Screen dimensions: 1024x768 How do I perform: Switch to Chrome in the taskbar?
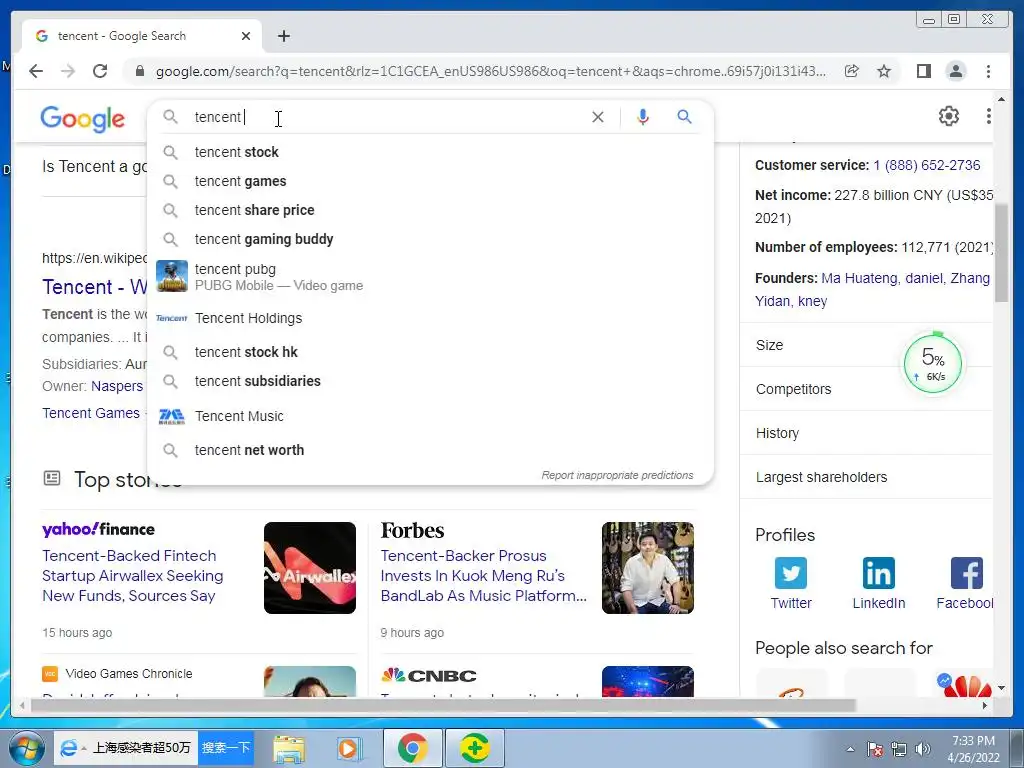pos(412,748)
